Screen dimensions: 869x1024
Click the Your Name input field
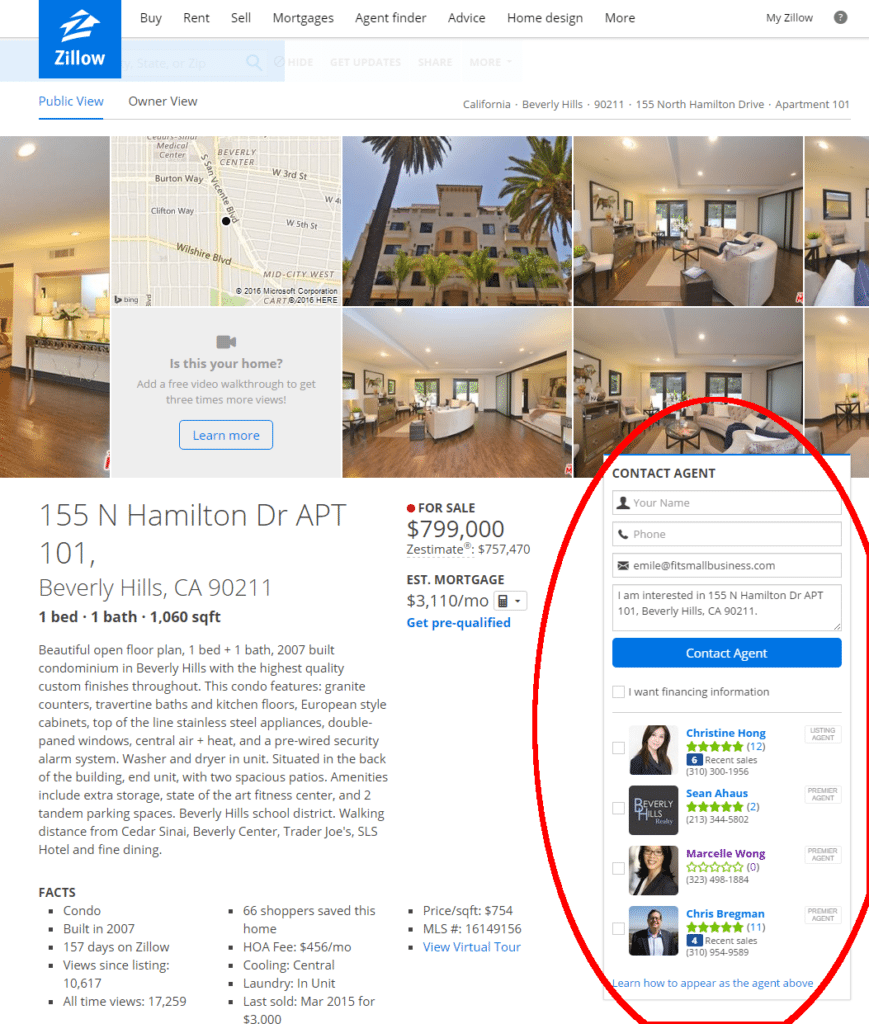pyautogui.click(x=727, y=503)
